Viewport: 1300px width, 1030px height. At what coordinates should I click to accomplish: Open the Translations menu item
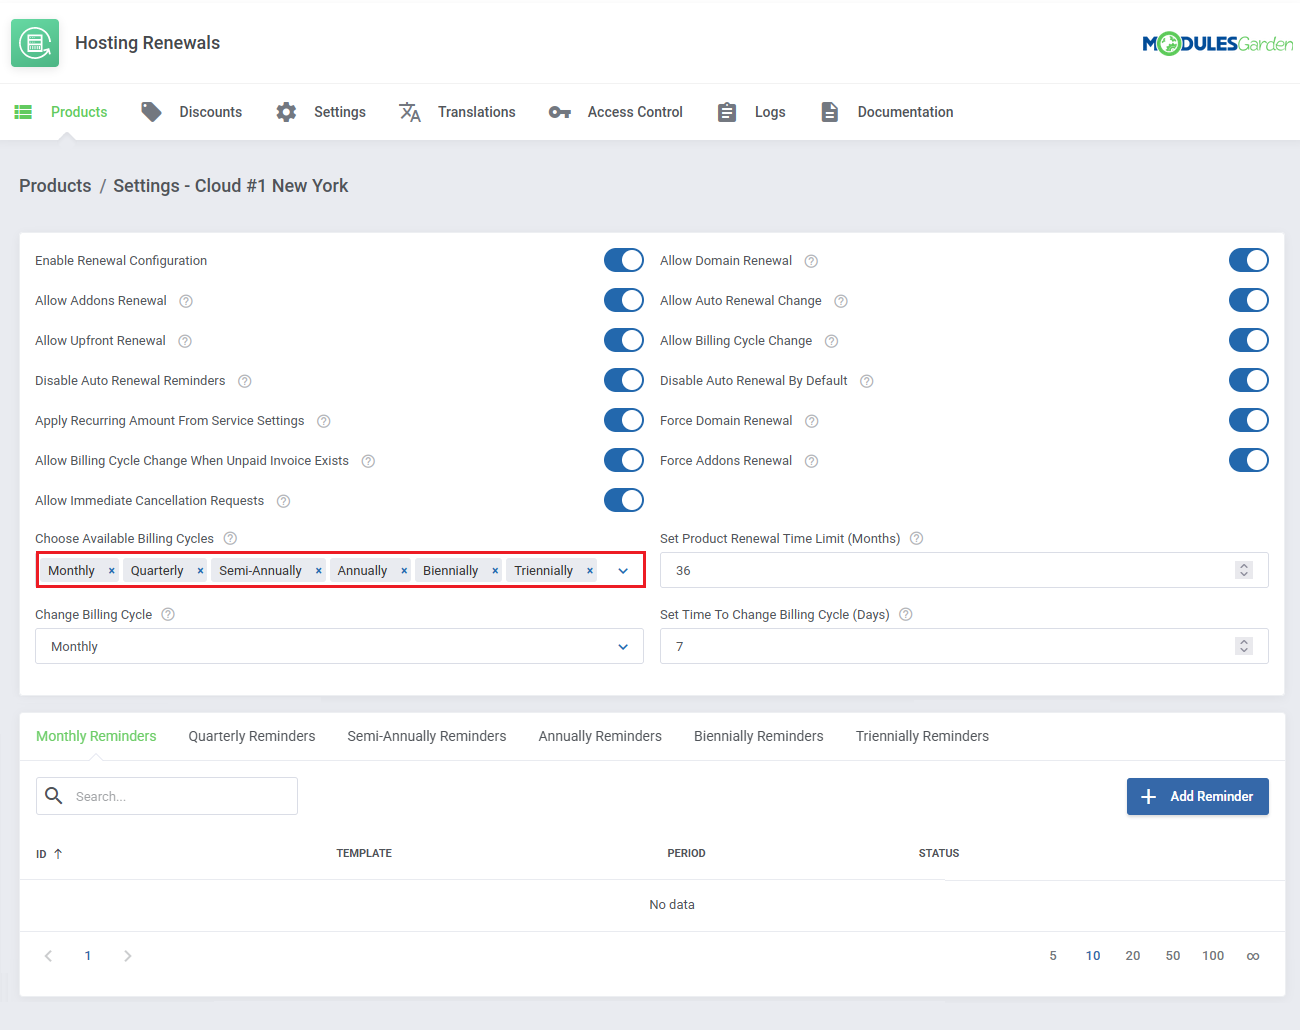[457, 112]
